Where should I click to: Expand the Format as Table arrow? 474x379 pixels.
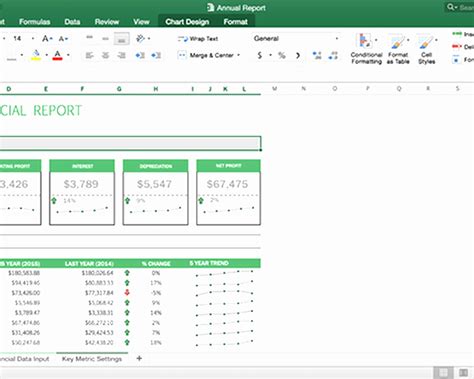[x=408, y=40]
